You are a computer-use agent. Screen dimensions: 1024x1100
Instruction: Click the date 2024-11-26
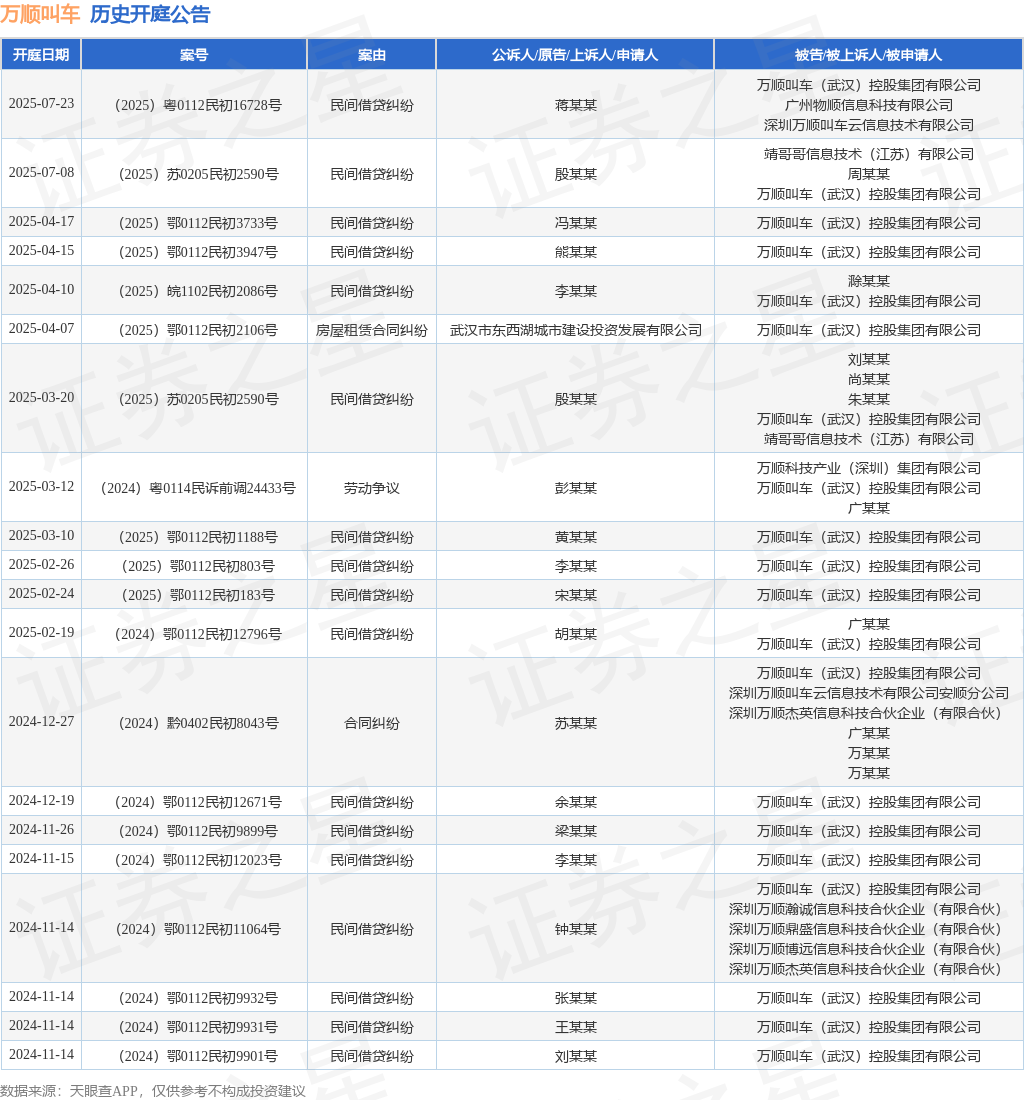(41, 830)
